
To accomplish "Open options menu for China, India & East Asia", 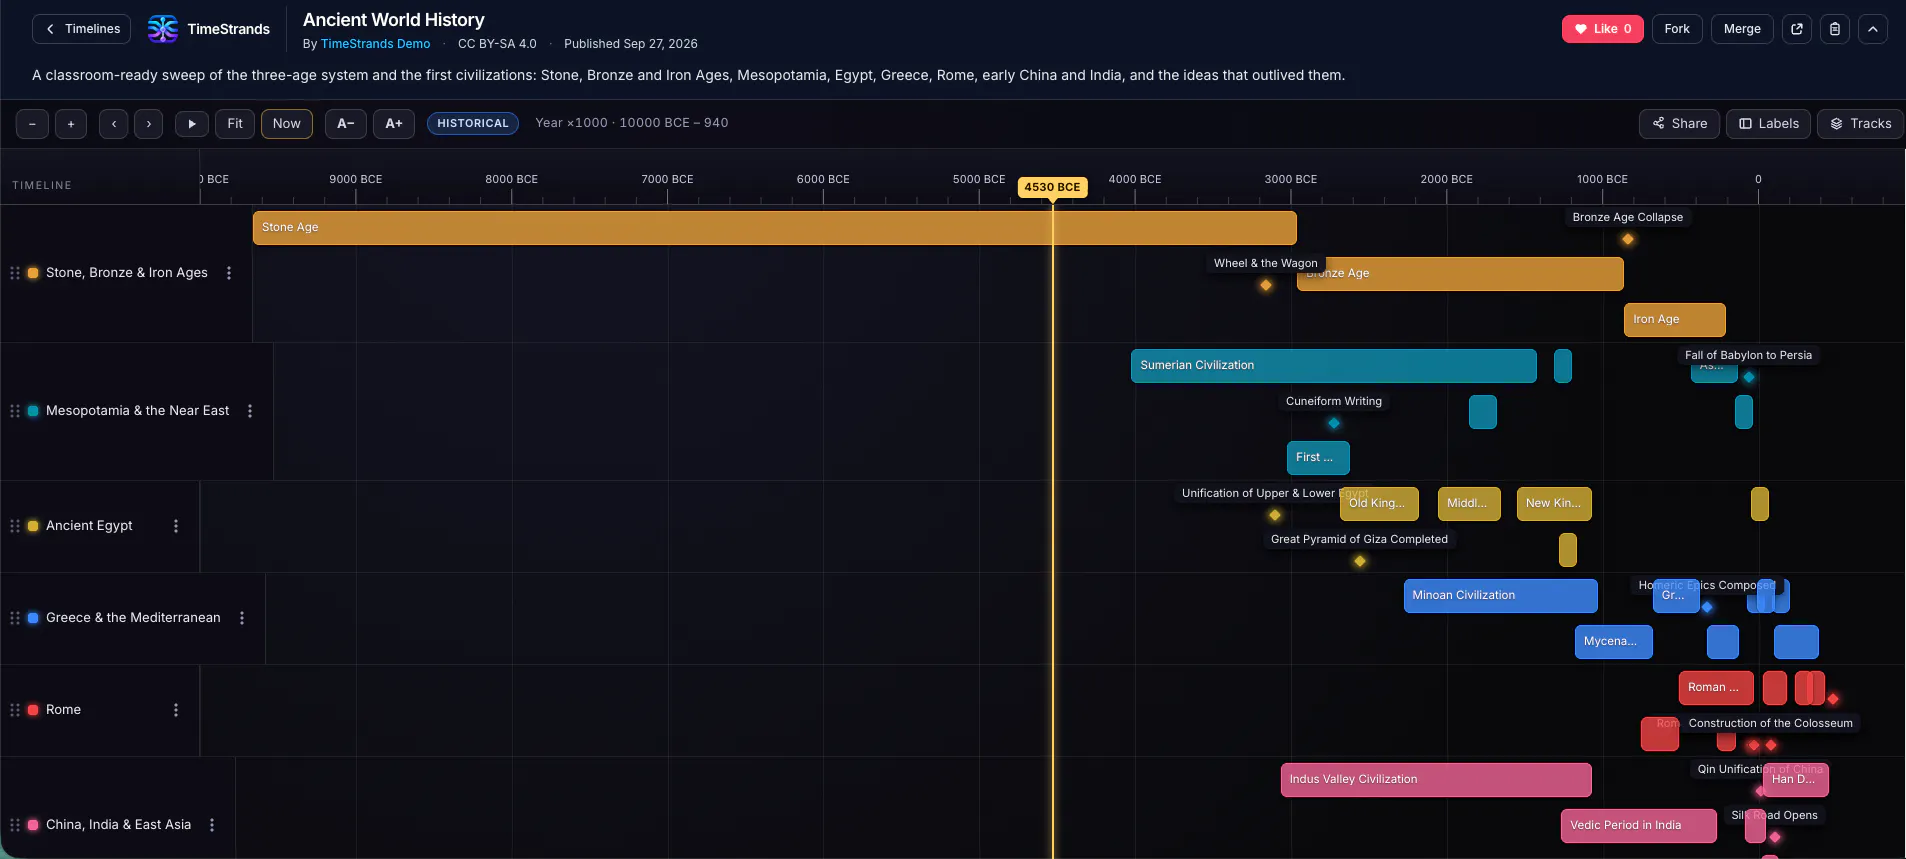I will 212,825.
